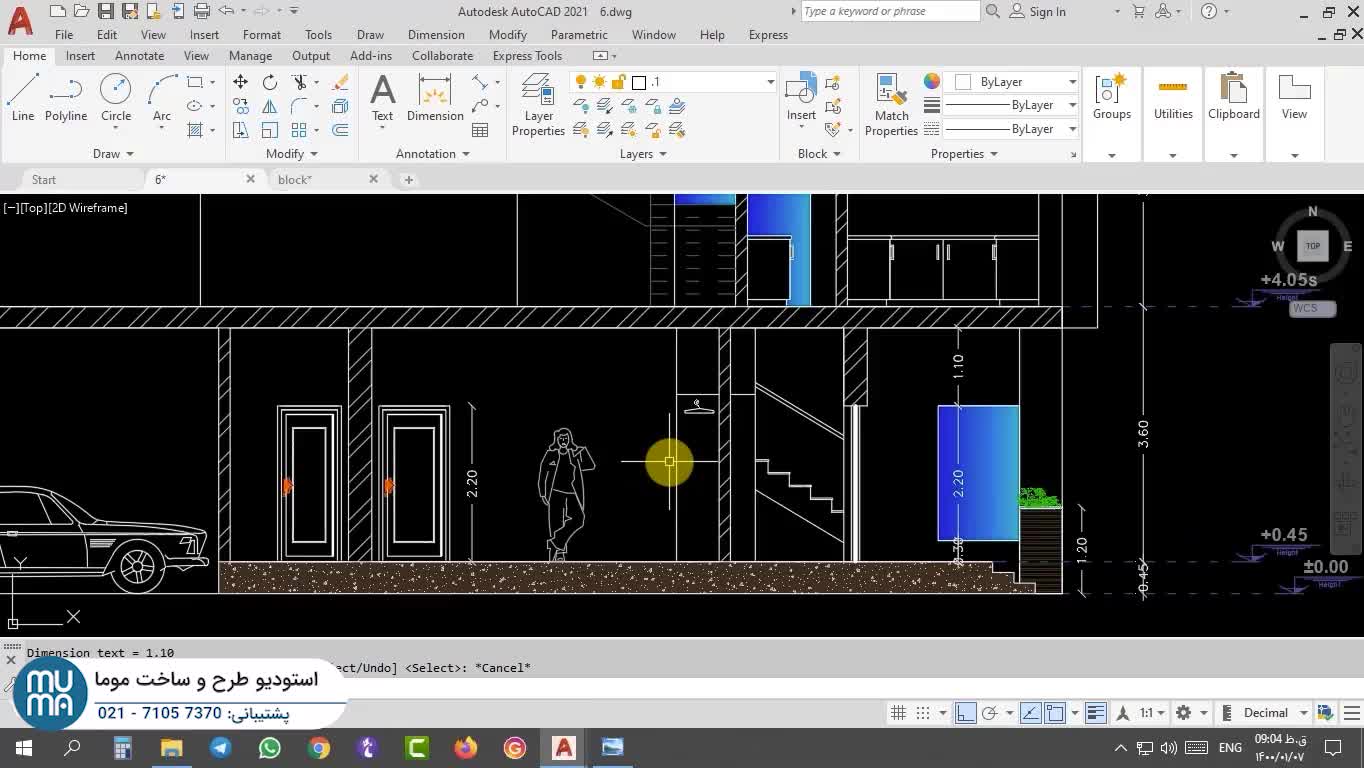Viewport: 1364px width, 768px height.
Task: Insert a table from Annotation panel
Action: coord(480,130)
